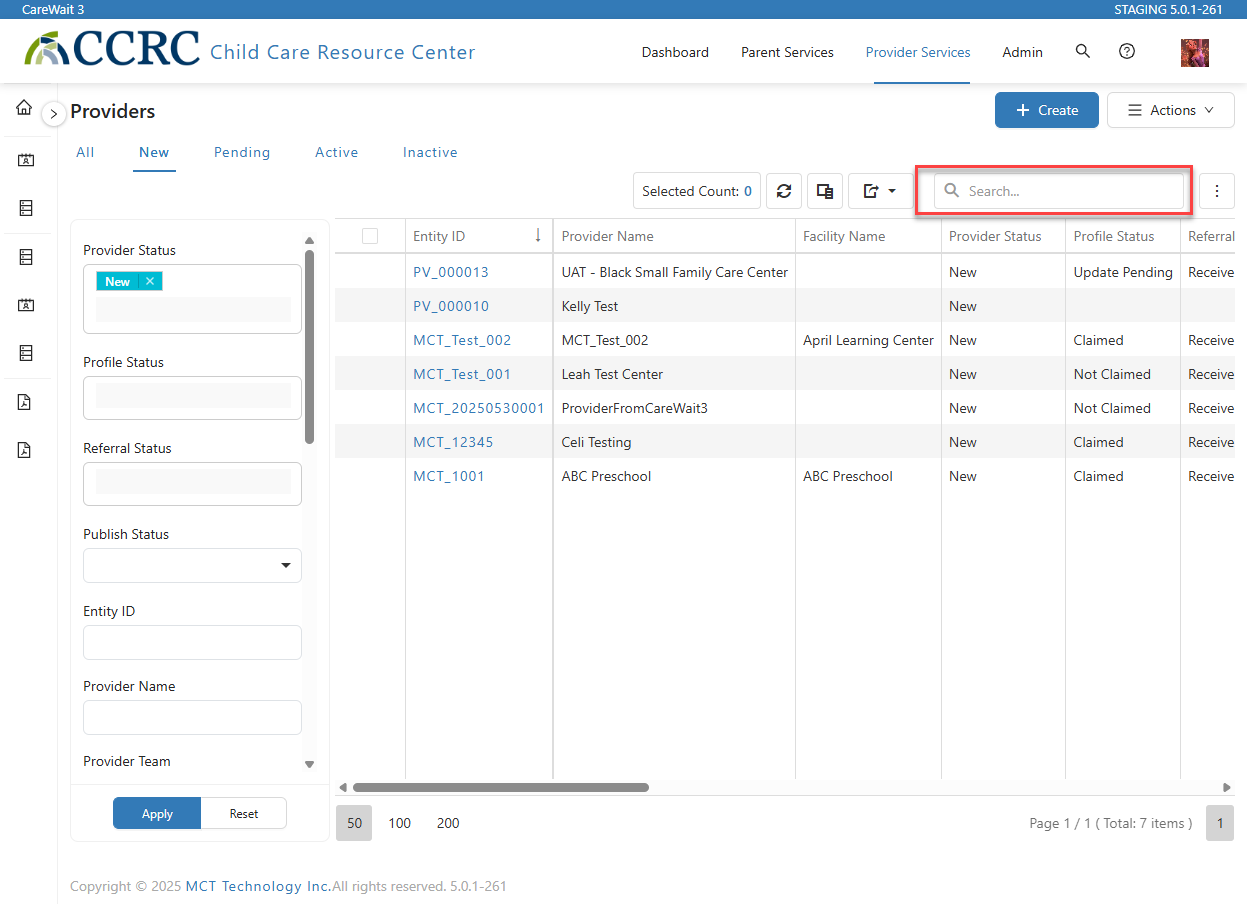Remove the New tag from Provider Status

tap(150, 281)
